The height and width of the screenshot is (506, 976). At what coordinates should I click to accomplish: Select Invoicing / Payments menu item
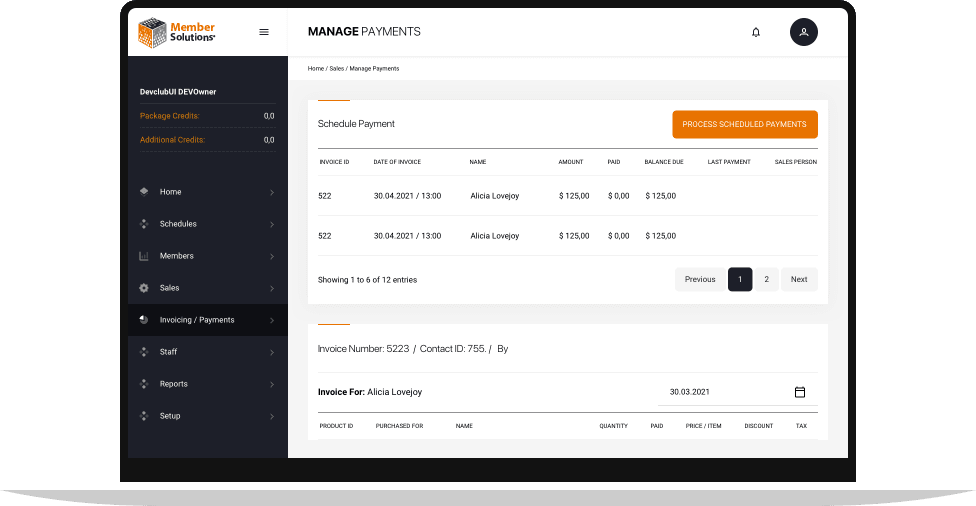(207, 320)
